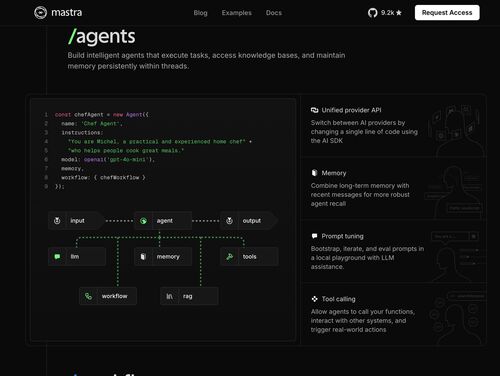Image resolution: width=500 pixels, height=376 pixels.
Task: Click the 'Build intelligent agents' description text
Action: pyautogui.click(x=206, y=61)
